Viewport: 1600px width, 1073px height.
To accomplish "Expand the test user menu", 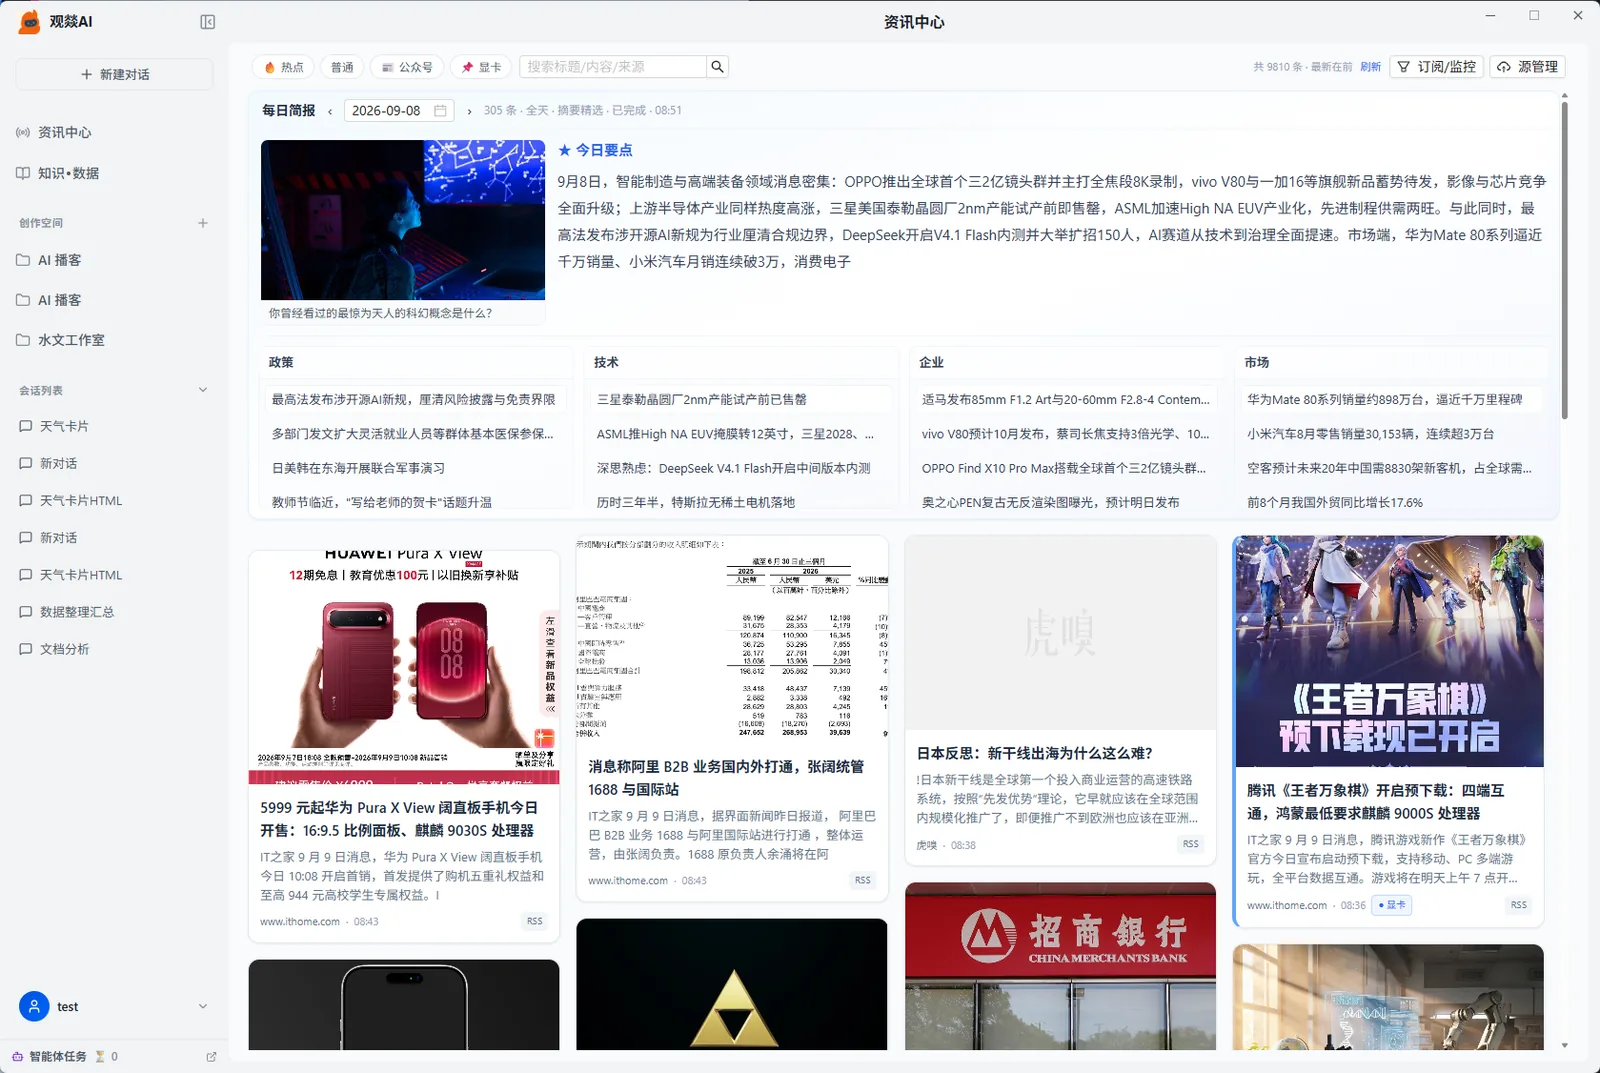I will click(x=203, y=1006).
